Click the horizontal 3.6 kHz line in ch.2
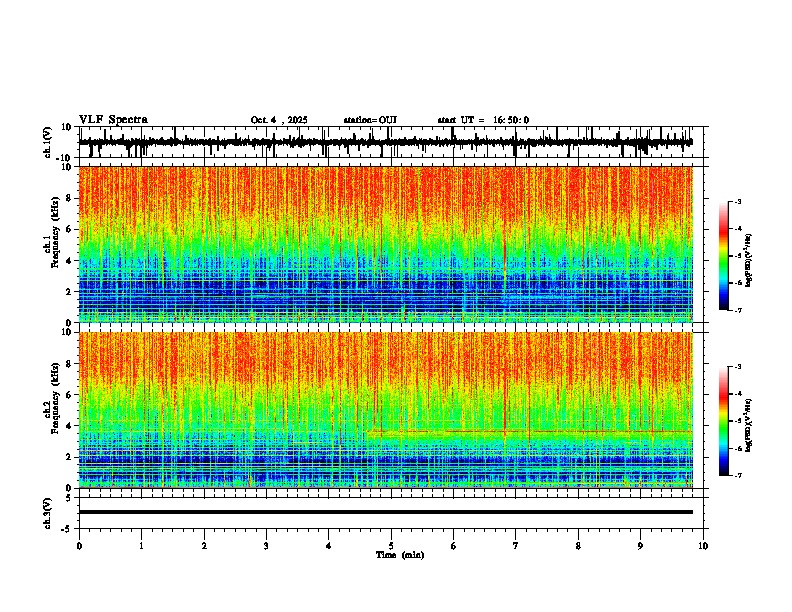The height and width of the screenshot is (612, 792). 530,431
